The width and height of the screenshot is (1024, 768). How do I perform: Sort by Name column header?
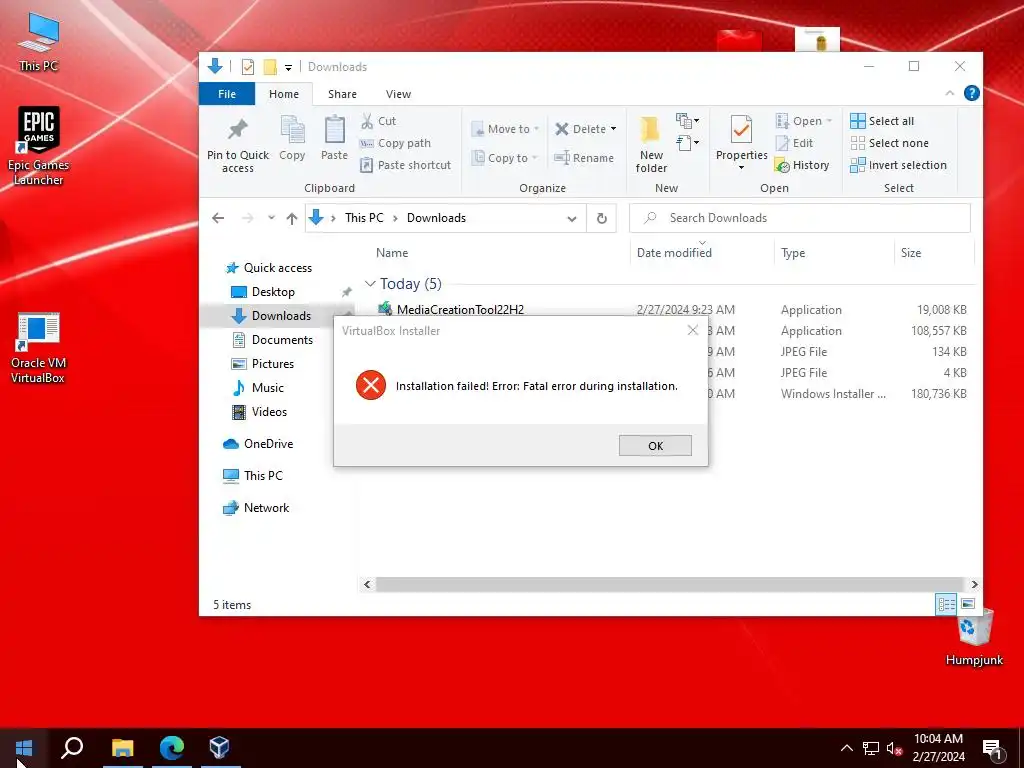click(x=392, y=253)
